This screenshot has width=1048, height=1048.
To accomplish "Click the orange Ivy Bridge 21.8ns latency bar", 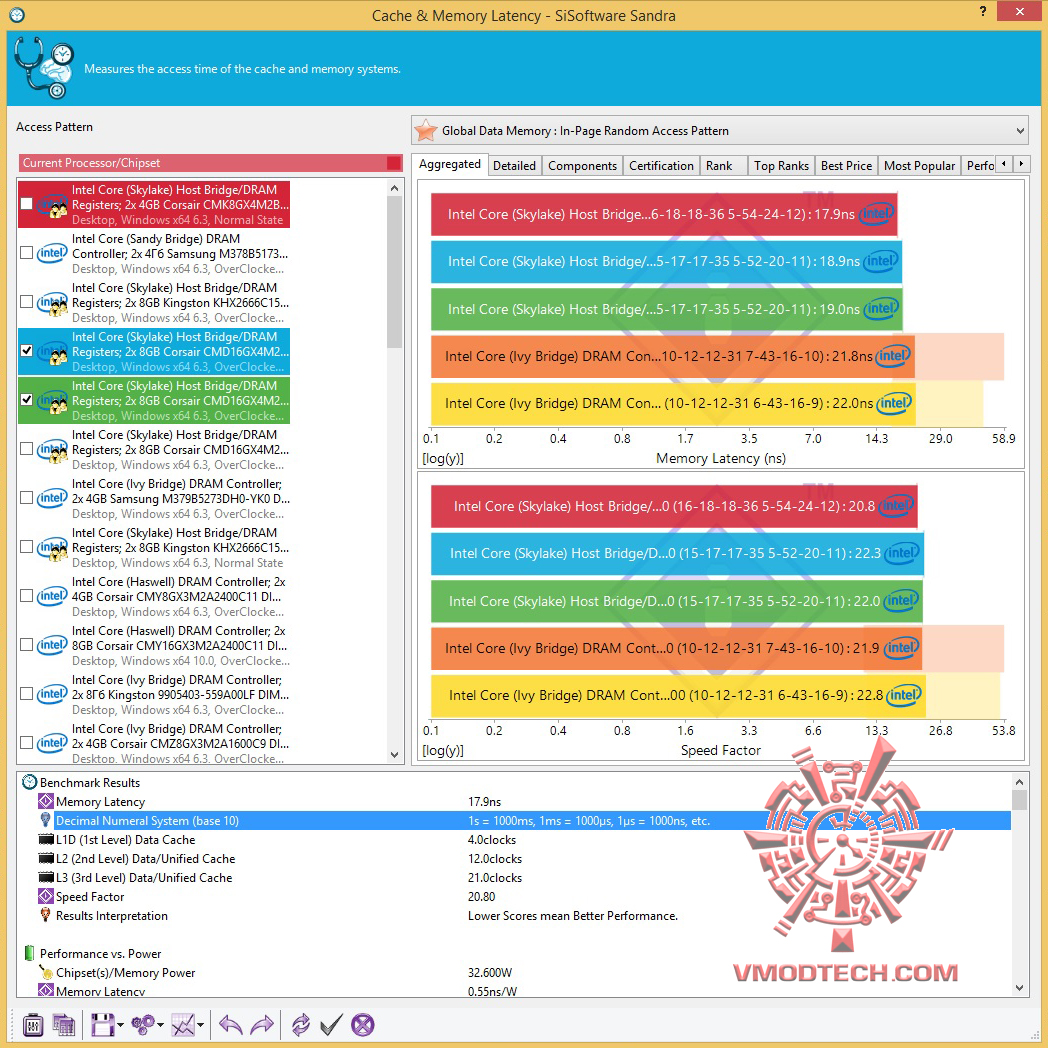I will [x=672, y=356].
